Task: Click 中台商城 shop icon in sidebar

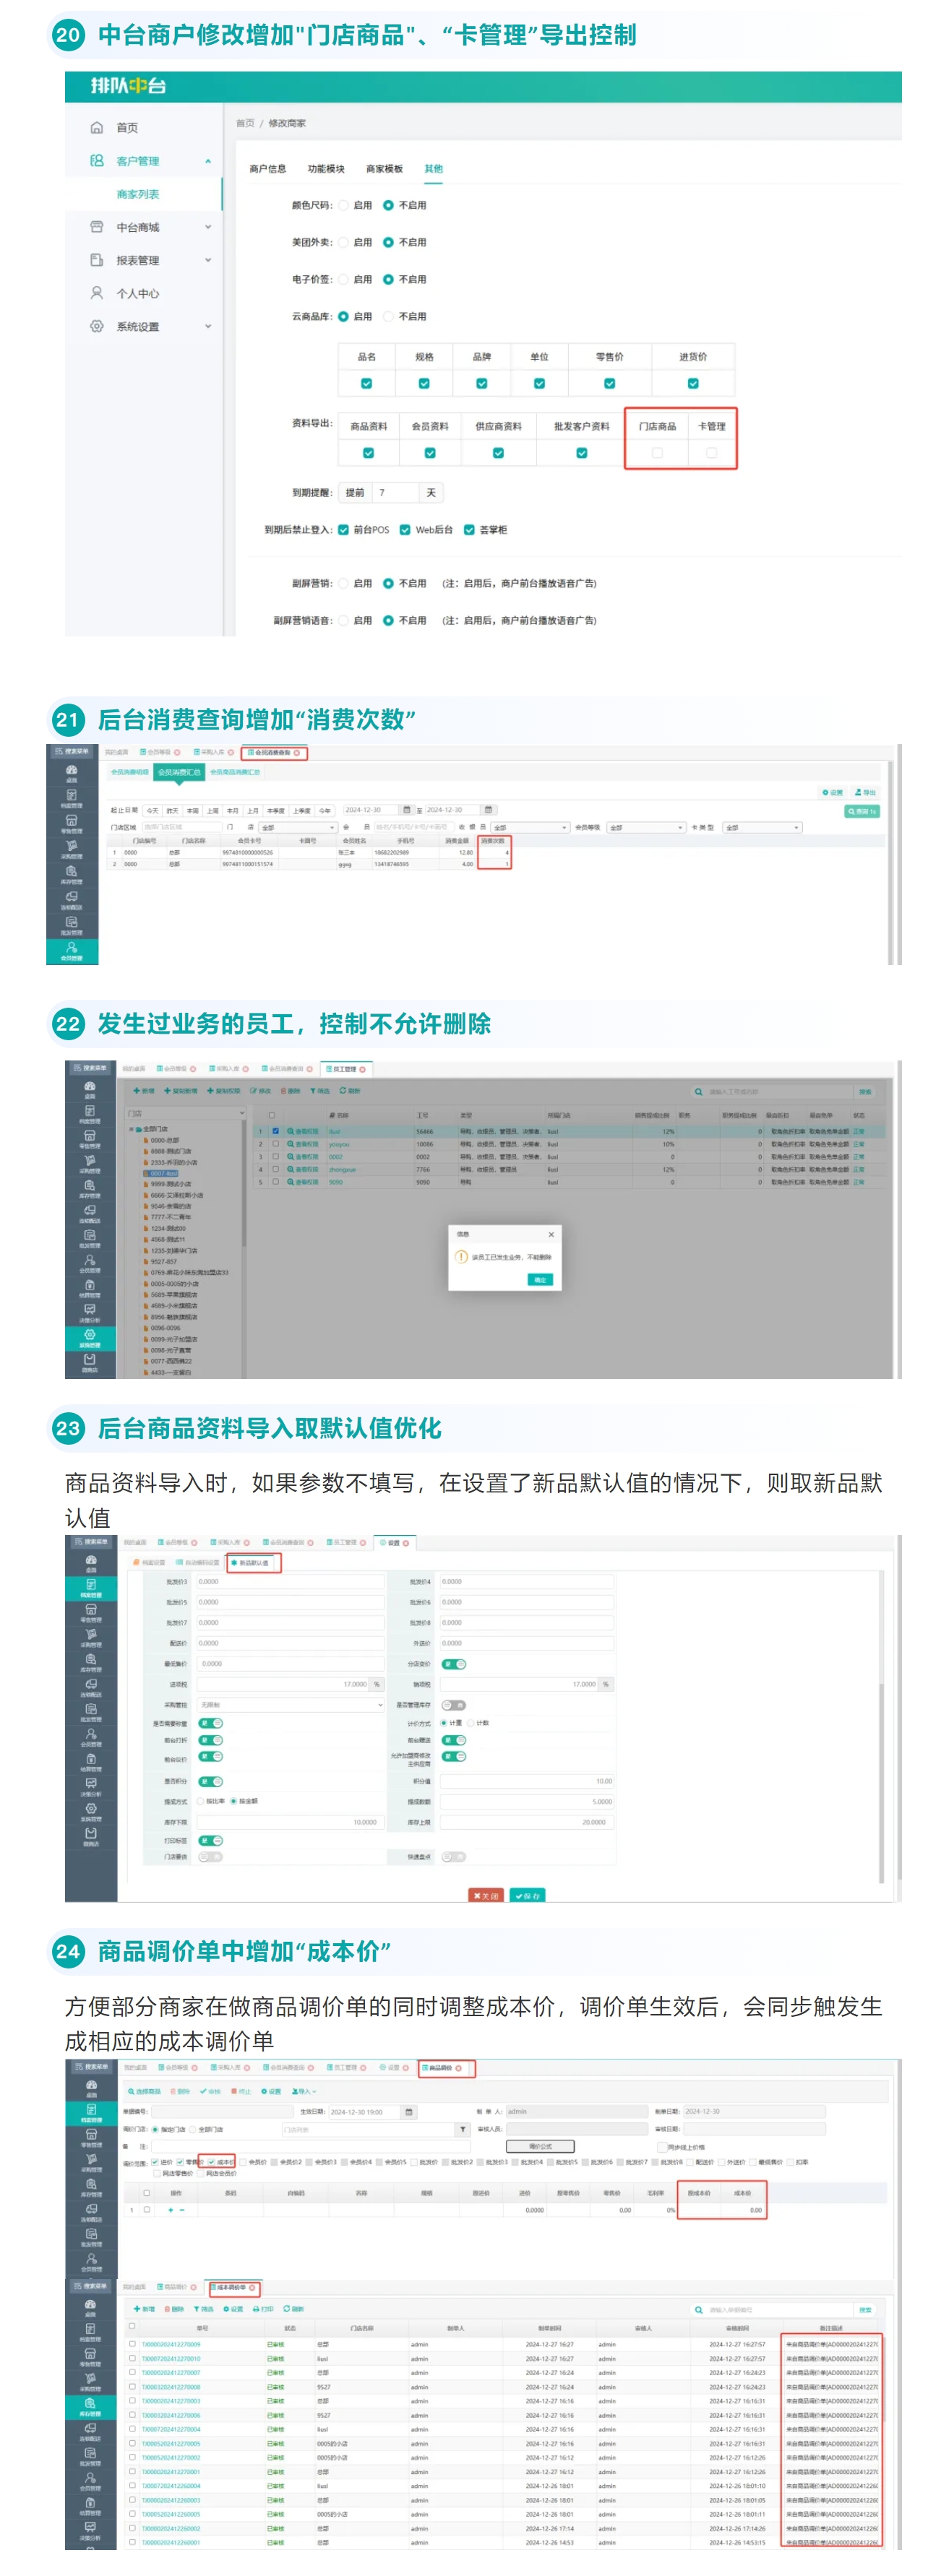Action: (x=97, y=227)
